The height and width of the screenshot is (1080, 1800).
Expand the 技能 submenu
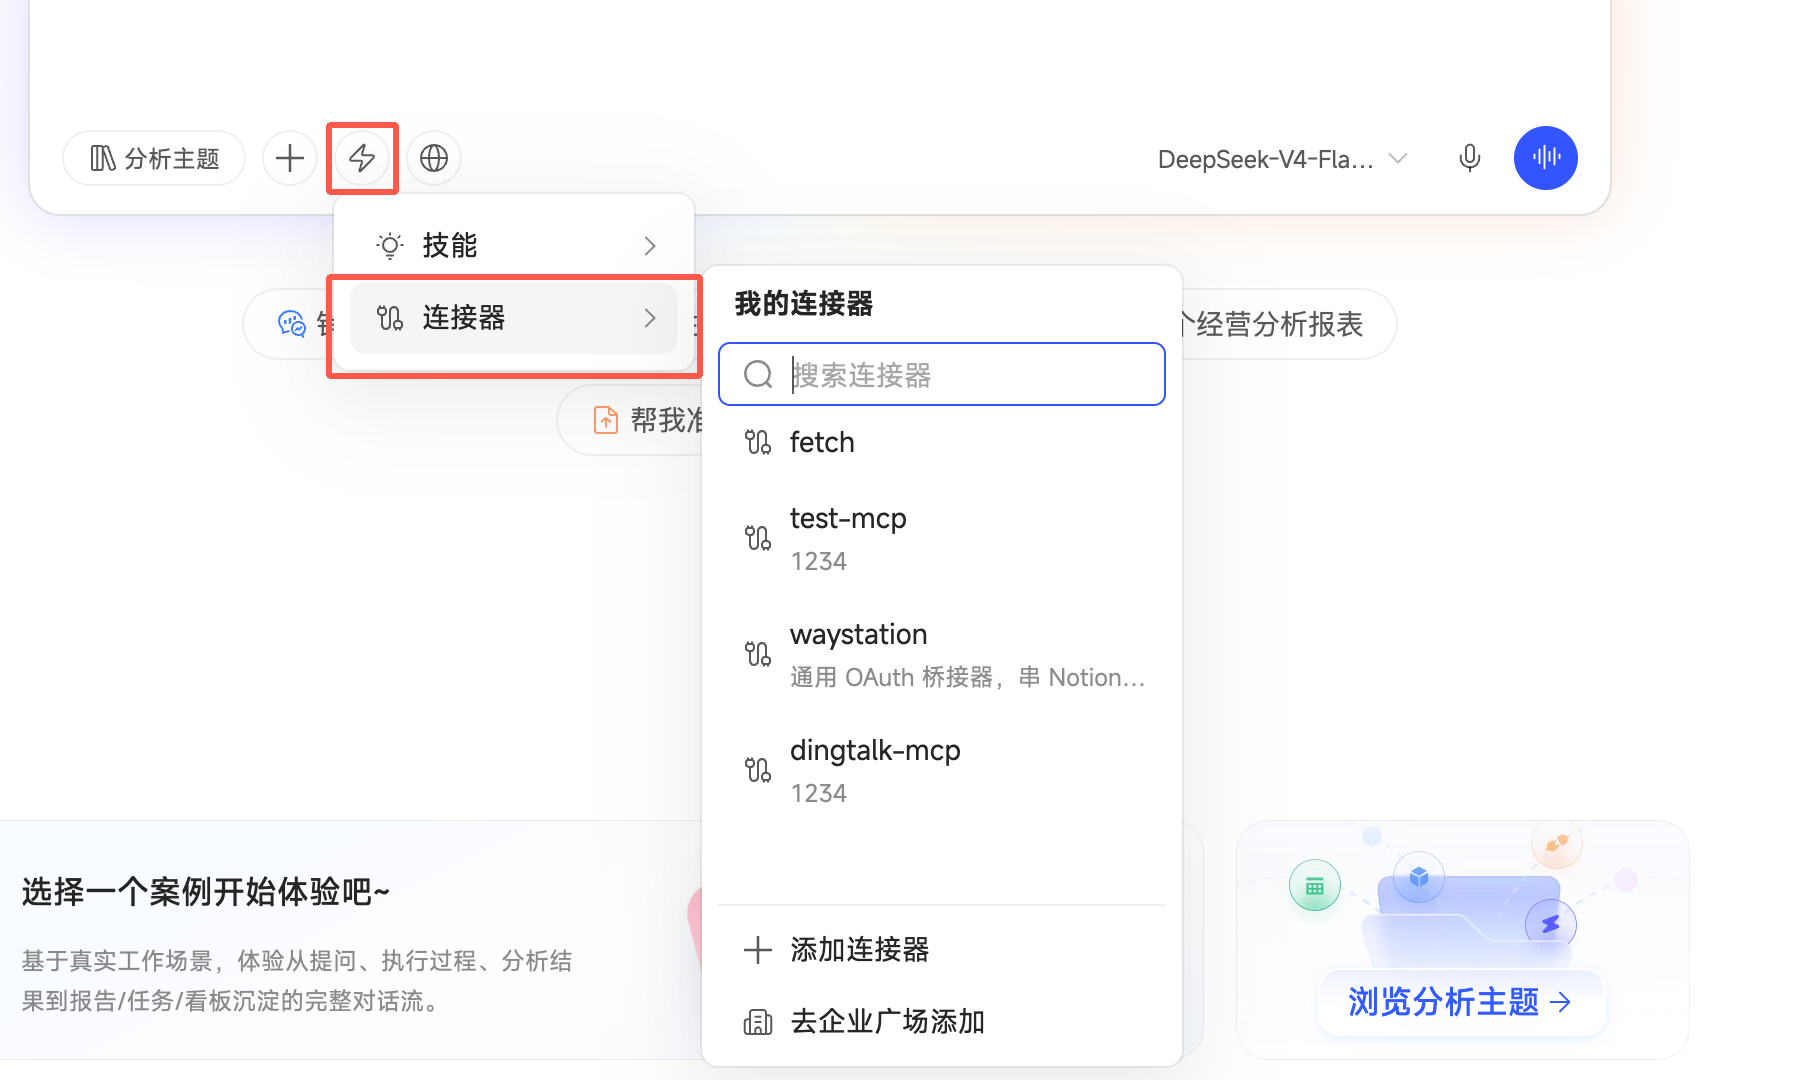[x=514, y=245]
